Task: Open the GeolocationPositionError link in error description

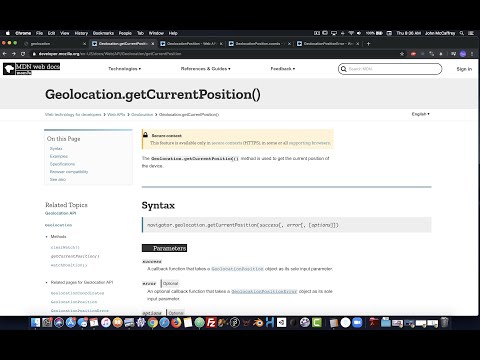Action: 264,291
